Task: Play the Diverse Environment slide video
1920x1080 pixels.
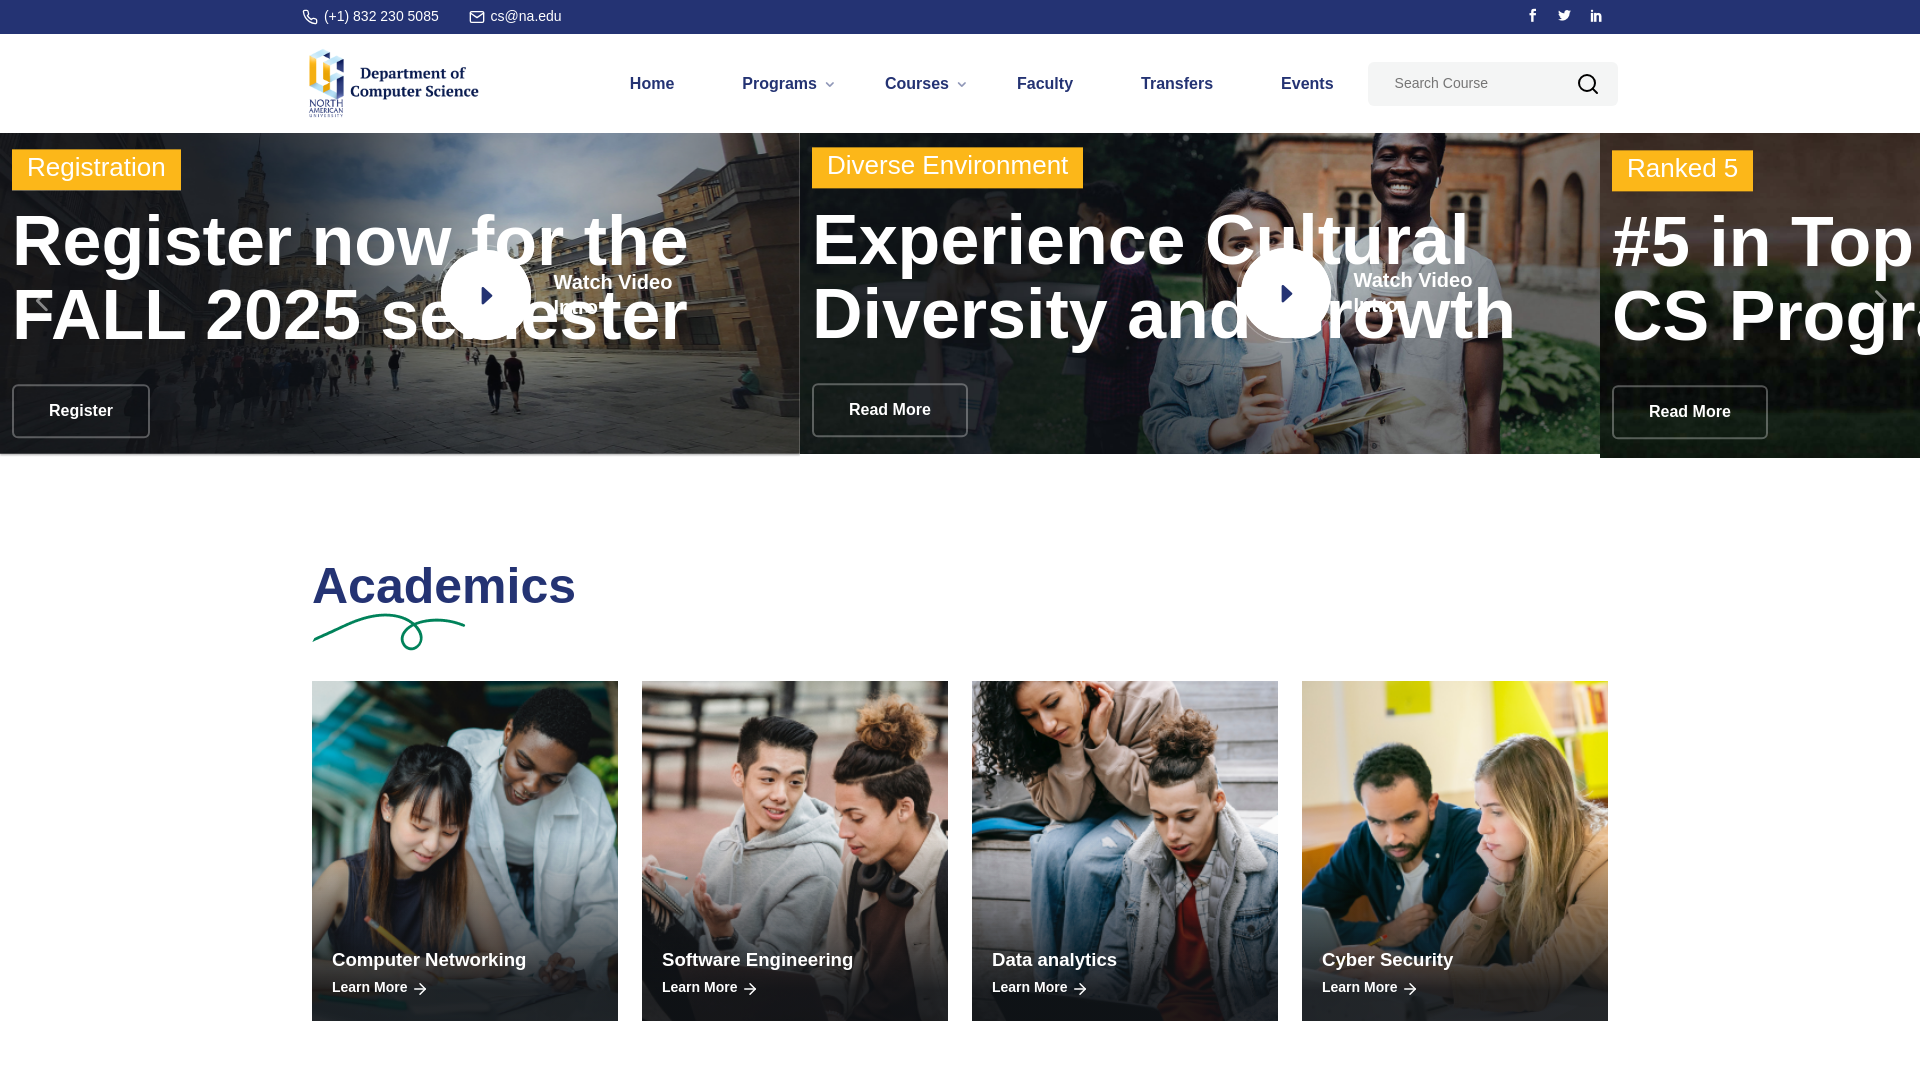Action: pos(1285,293)
